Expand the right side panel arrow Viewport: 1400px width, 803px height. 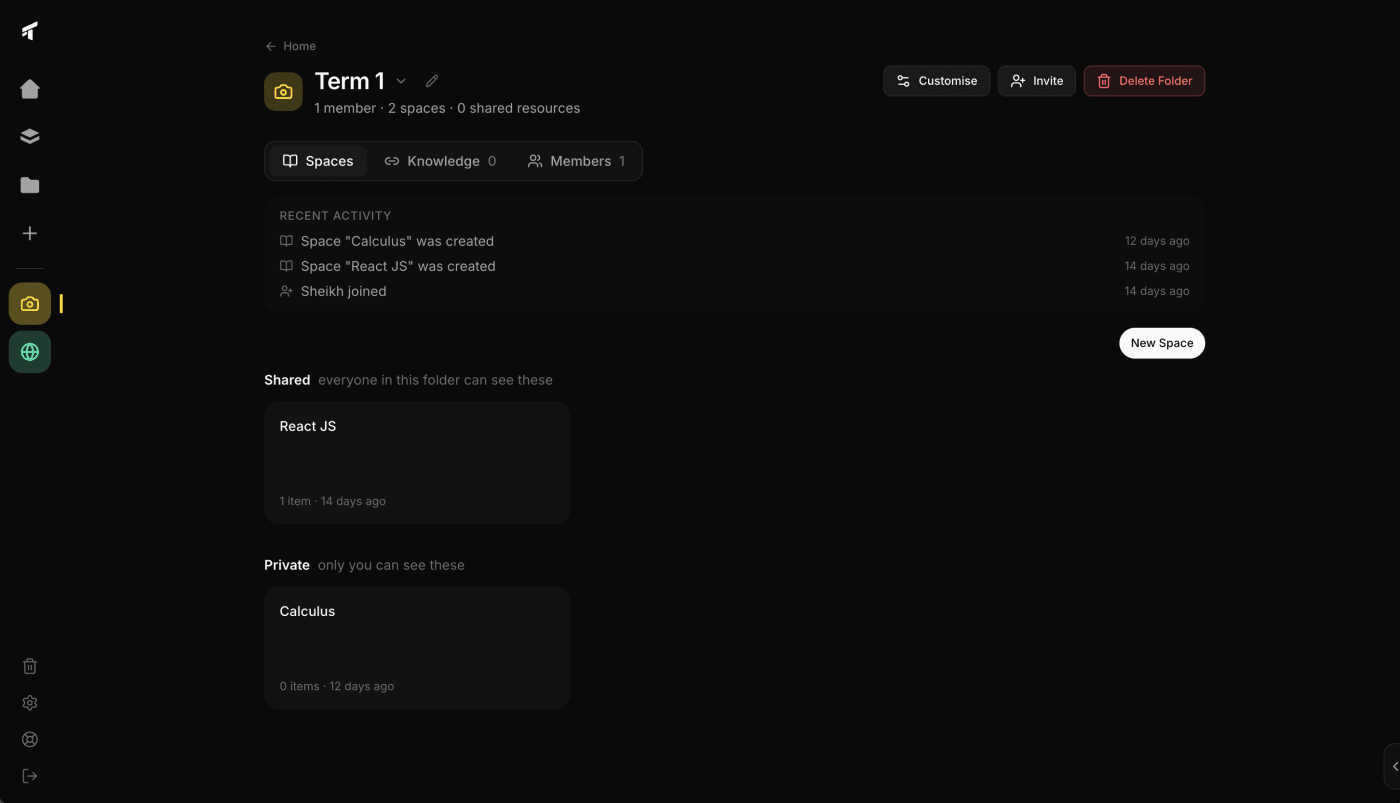[1394, 767]
